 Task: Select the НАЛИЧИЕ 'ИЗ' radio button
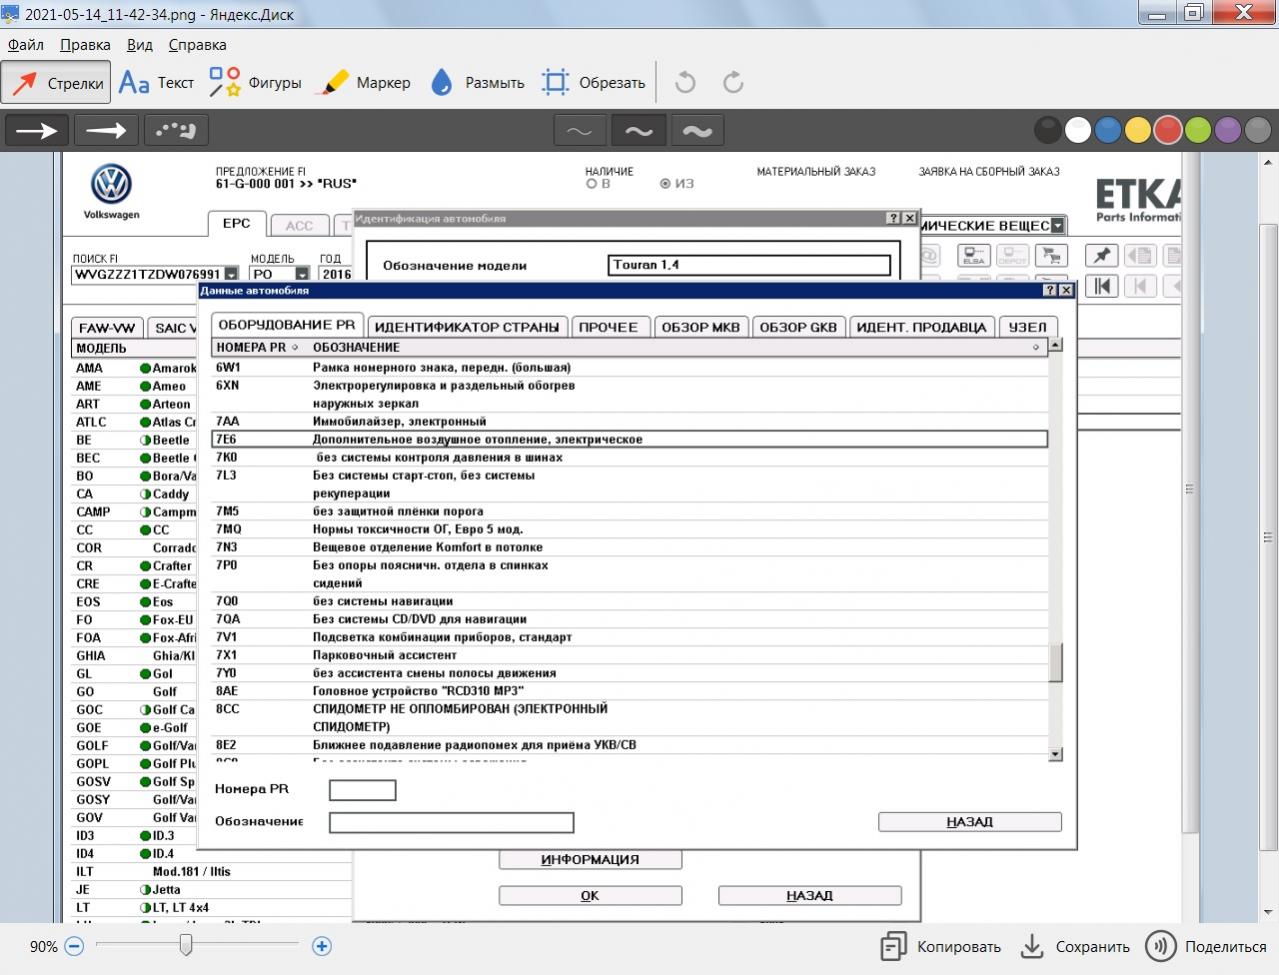665,184
